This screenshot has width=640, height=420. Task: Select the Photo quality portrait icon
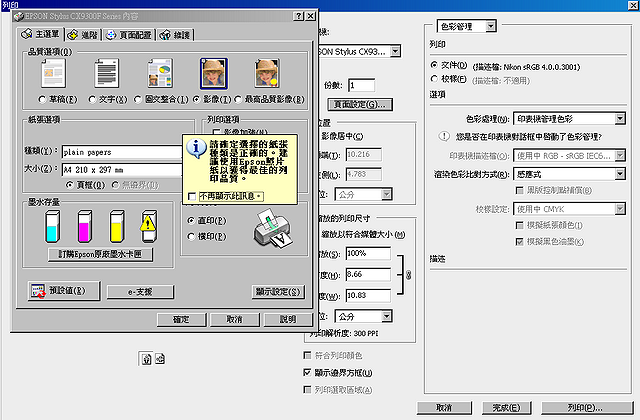(x=213, y=73)
